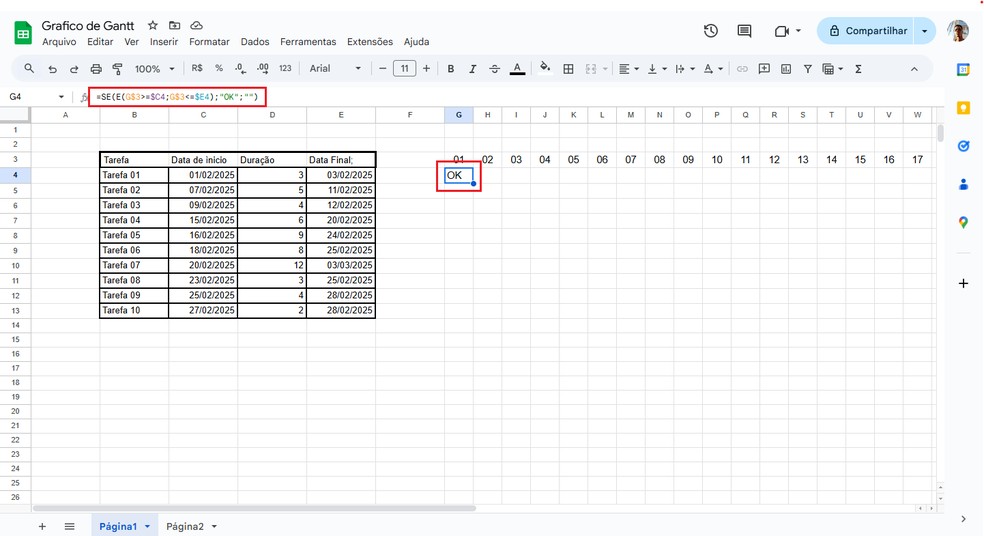Image resolution: width=984 pixels, height=536 pixels.
Task: Undo the last action
Action: pos(52,69)
